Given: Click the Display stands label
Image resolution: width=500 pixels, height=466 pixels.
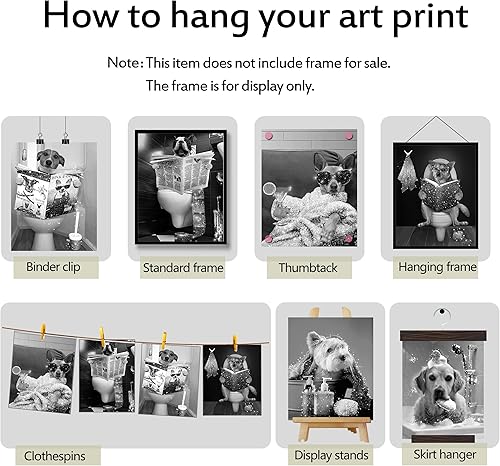Looking at the screenshot, I should tap(331, 455).
